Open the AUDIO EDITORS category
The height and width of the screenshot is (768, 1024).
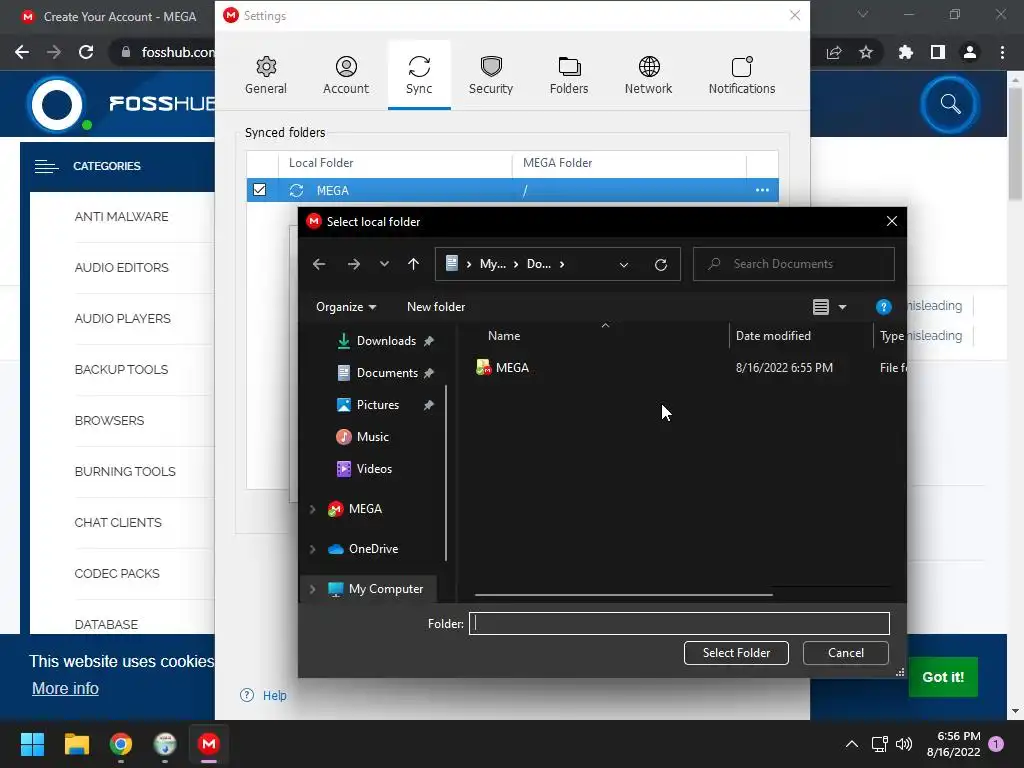coord(121,268)
